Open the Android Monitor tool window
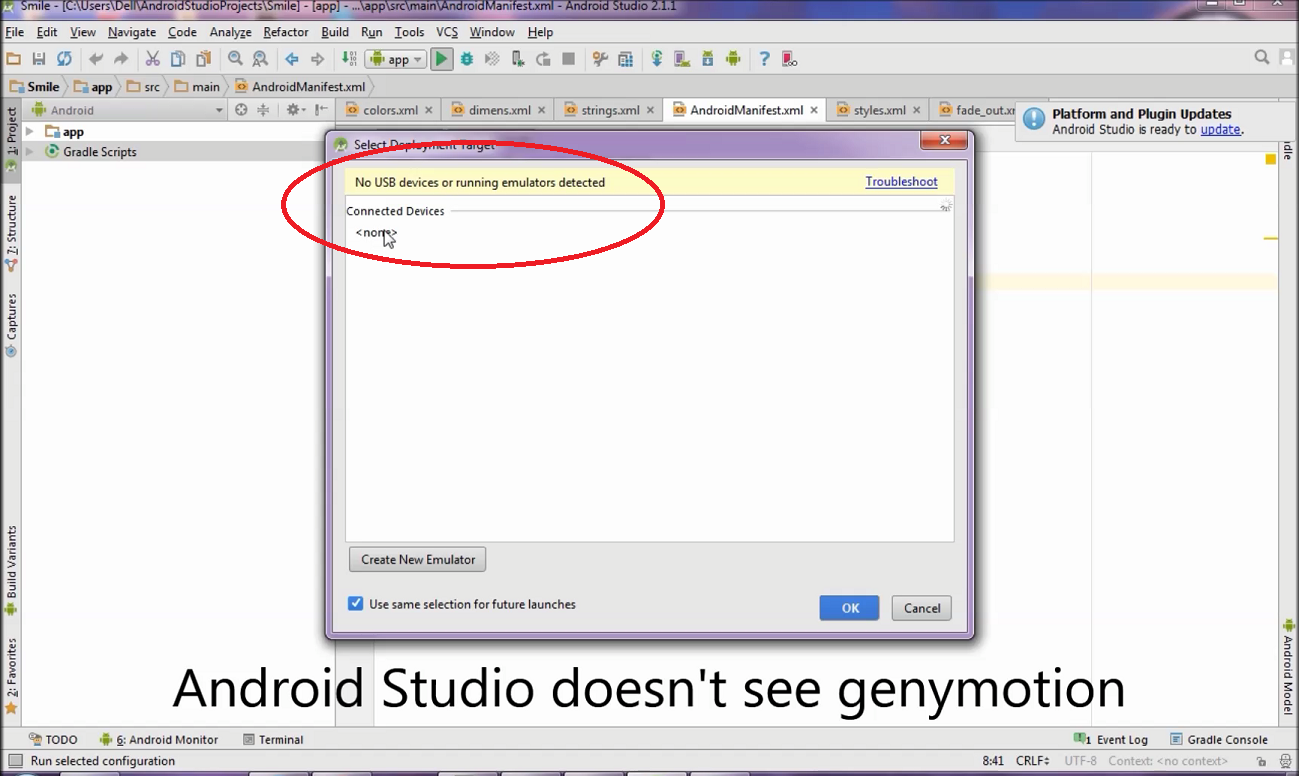 coord(159,740)
